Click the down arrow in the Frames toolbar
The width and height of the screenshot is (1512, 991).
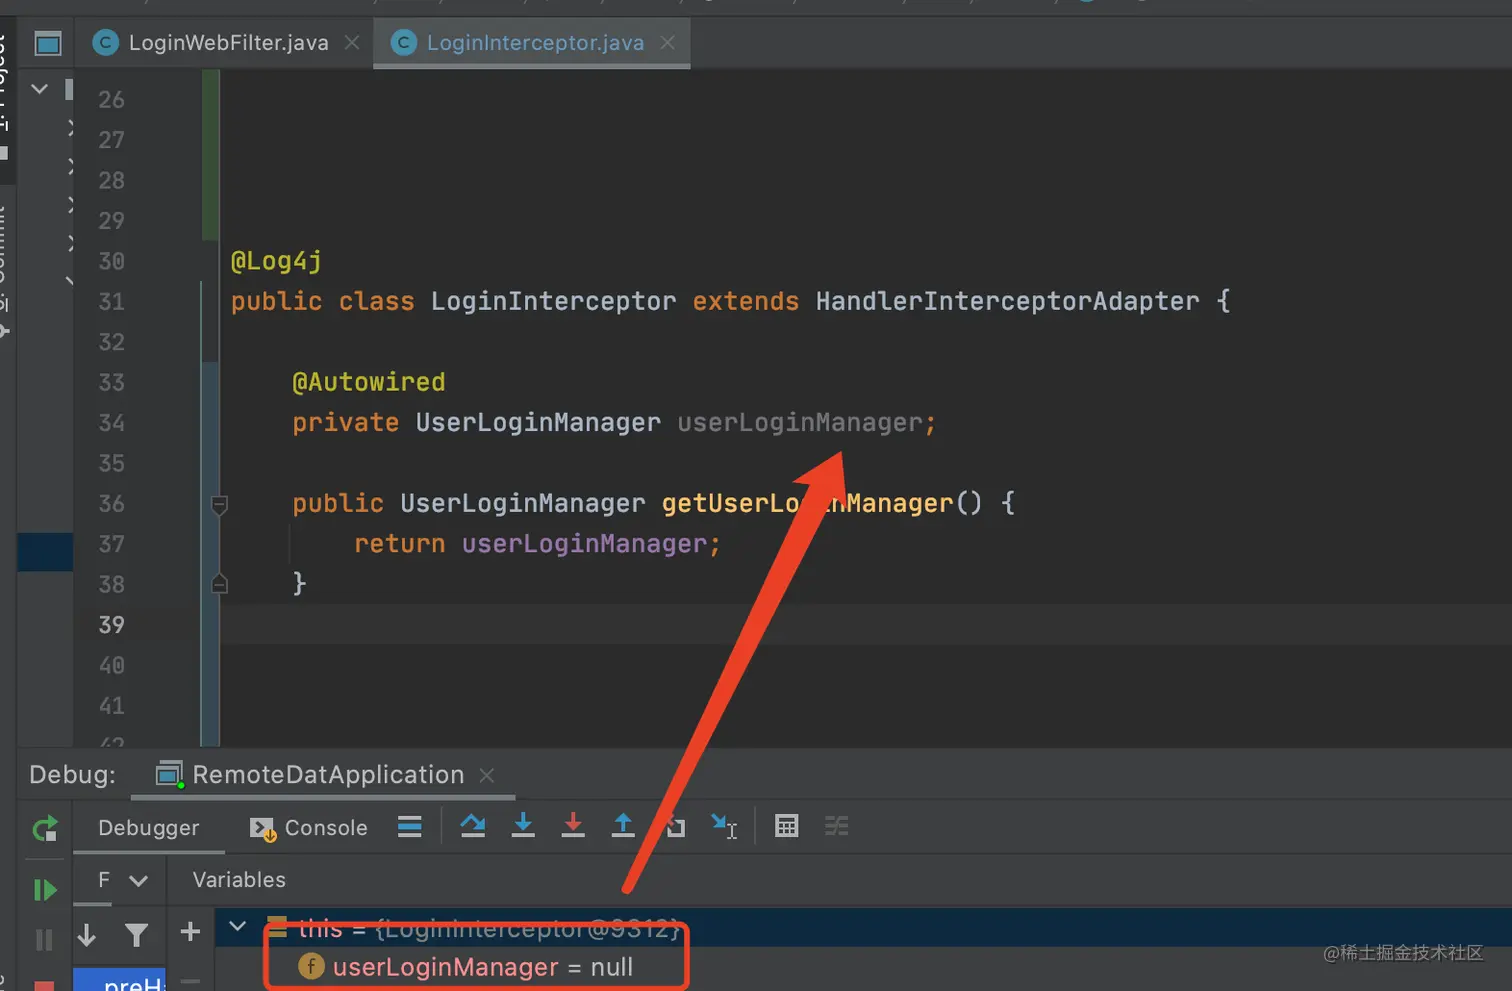tap(87, 935)
